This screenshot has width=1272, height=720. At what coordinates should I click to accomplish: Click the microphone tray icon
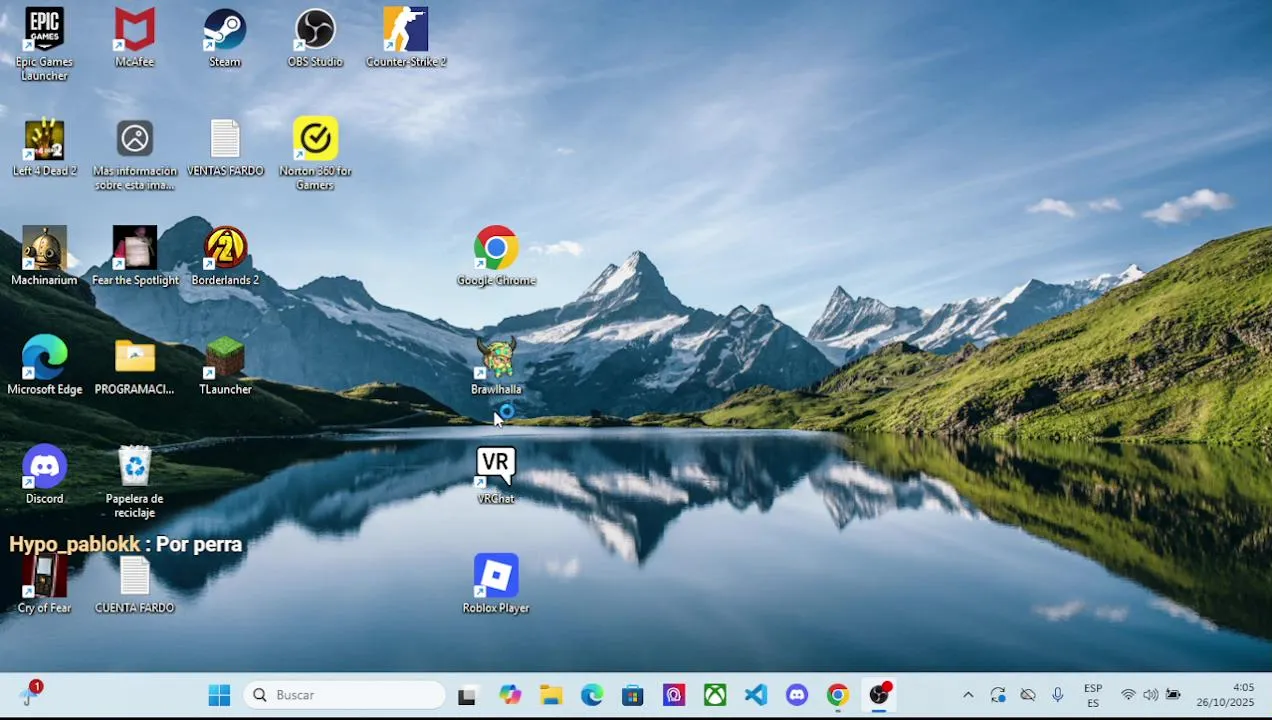point(1058,695)
